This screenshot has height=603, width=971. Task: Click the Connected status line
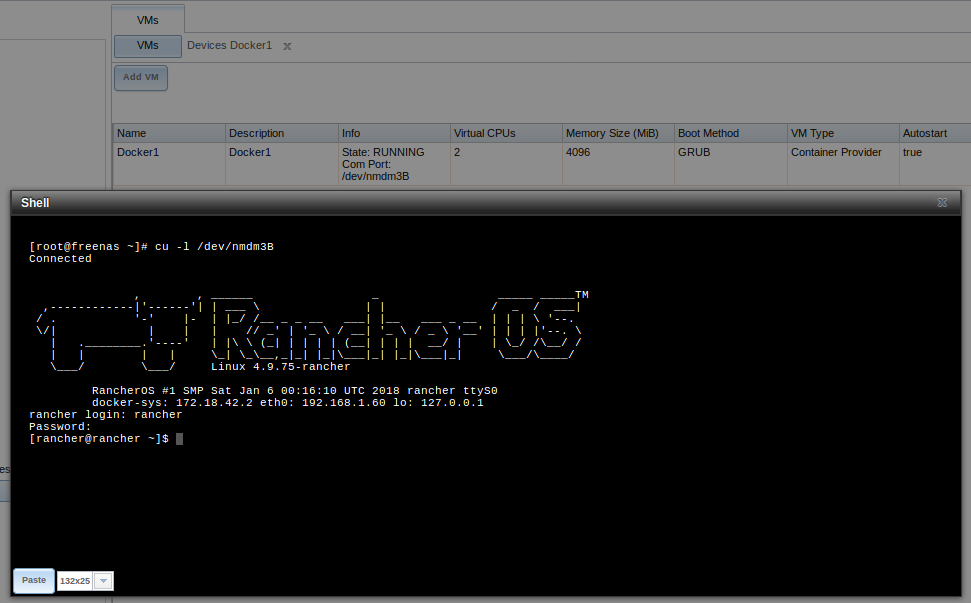[x=60, y=259]
